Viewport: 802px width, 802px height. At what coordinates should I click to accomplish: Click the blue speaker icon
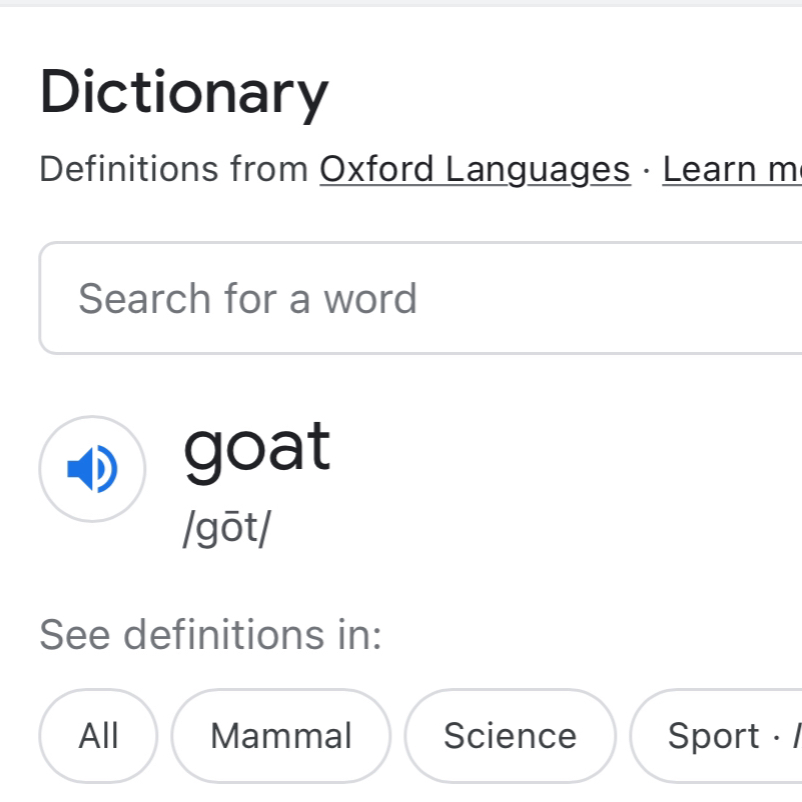coord(92,469)
